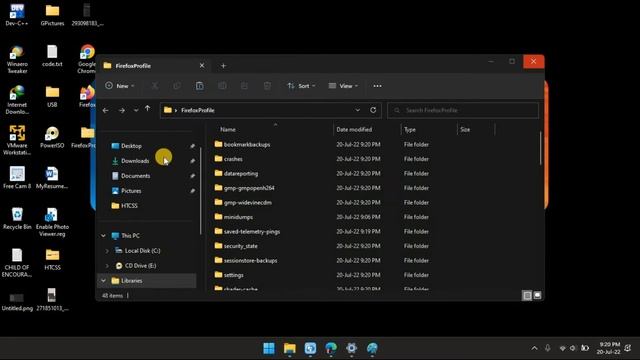Click the Delete trash icon in toolbar
The height and width of the screenshot is (360, 640).
[x=267, y=86]
